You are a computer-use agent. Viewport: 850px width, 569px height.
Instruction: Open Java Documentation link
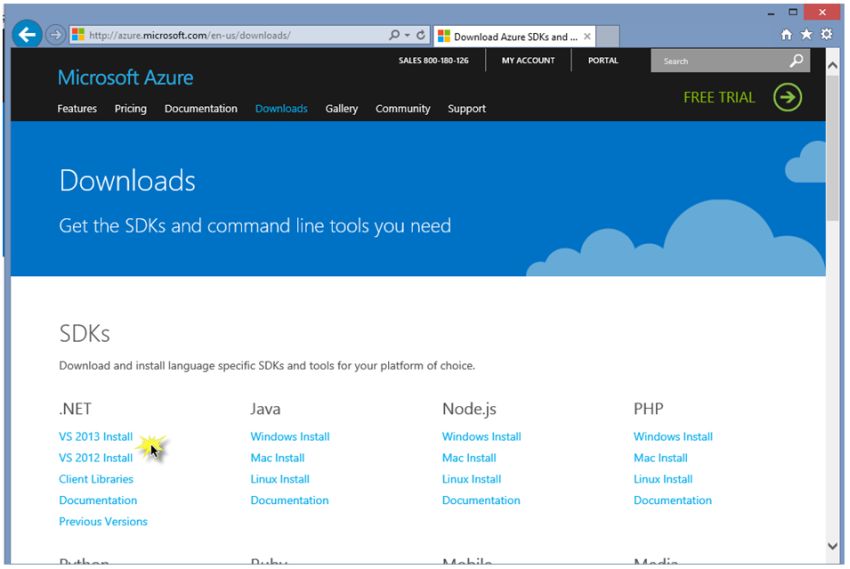pos(289,500)
